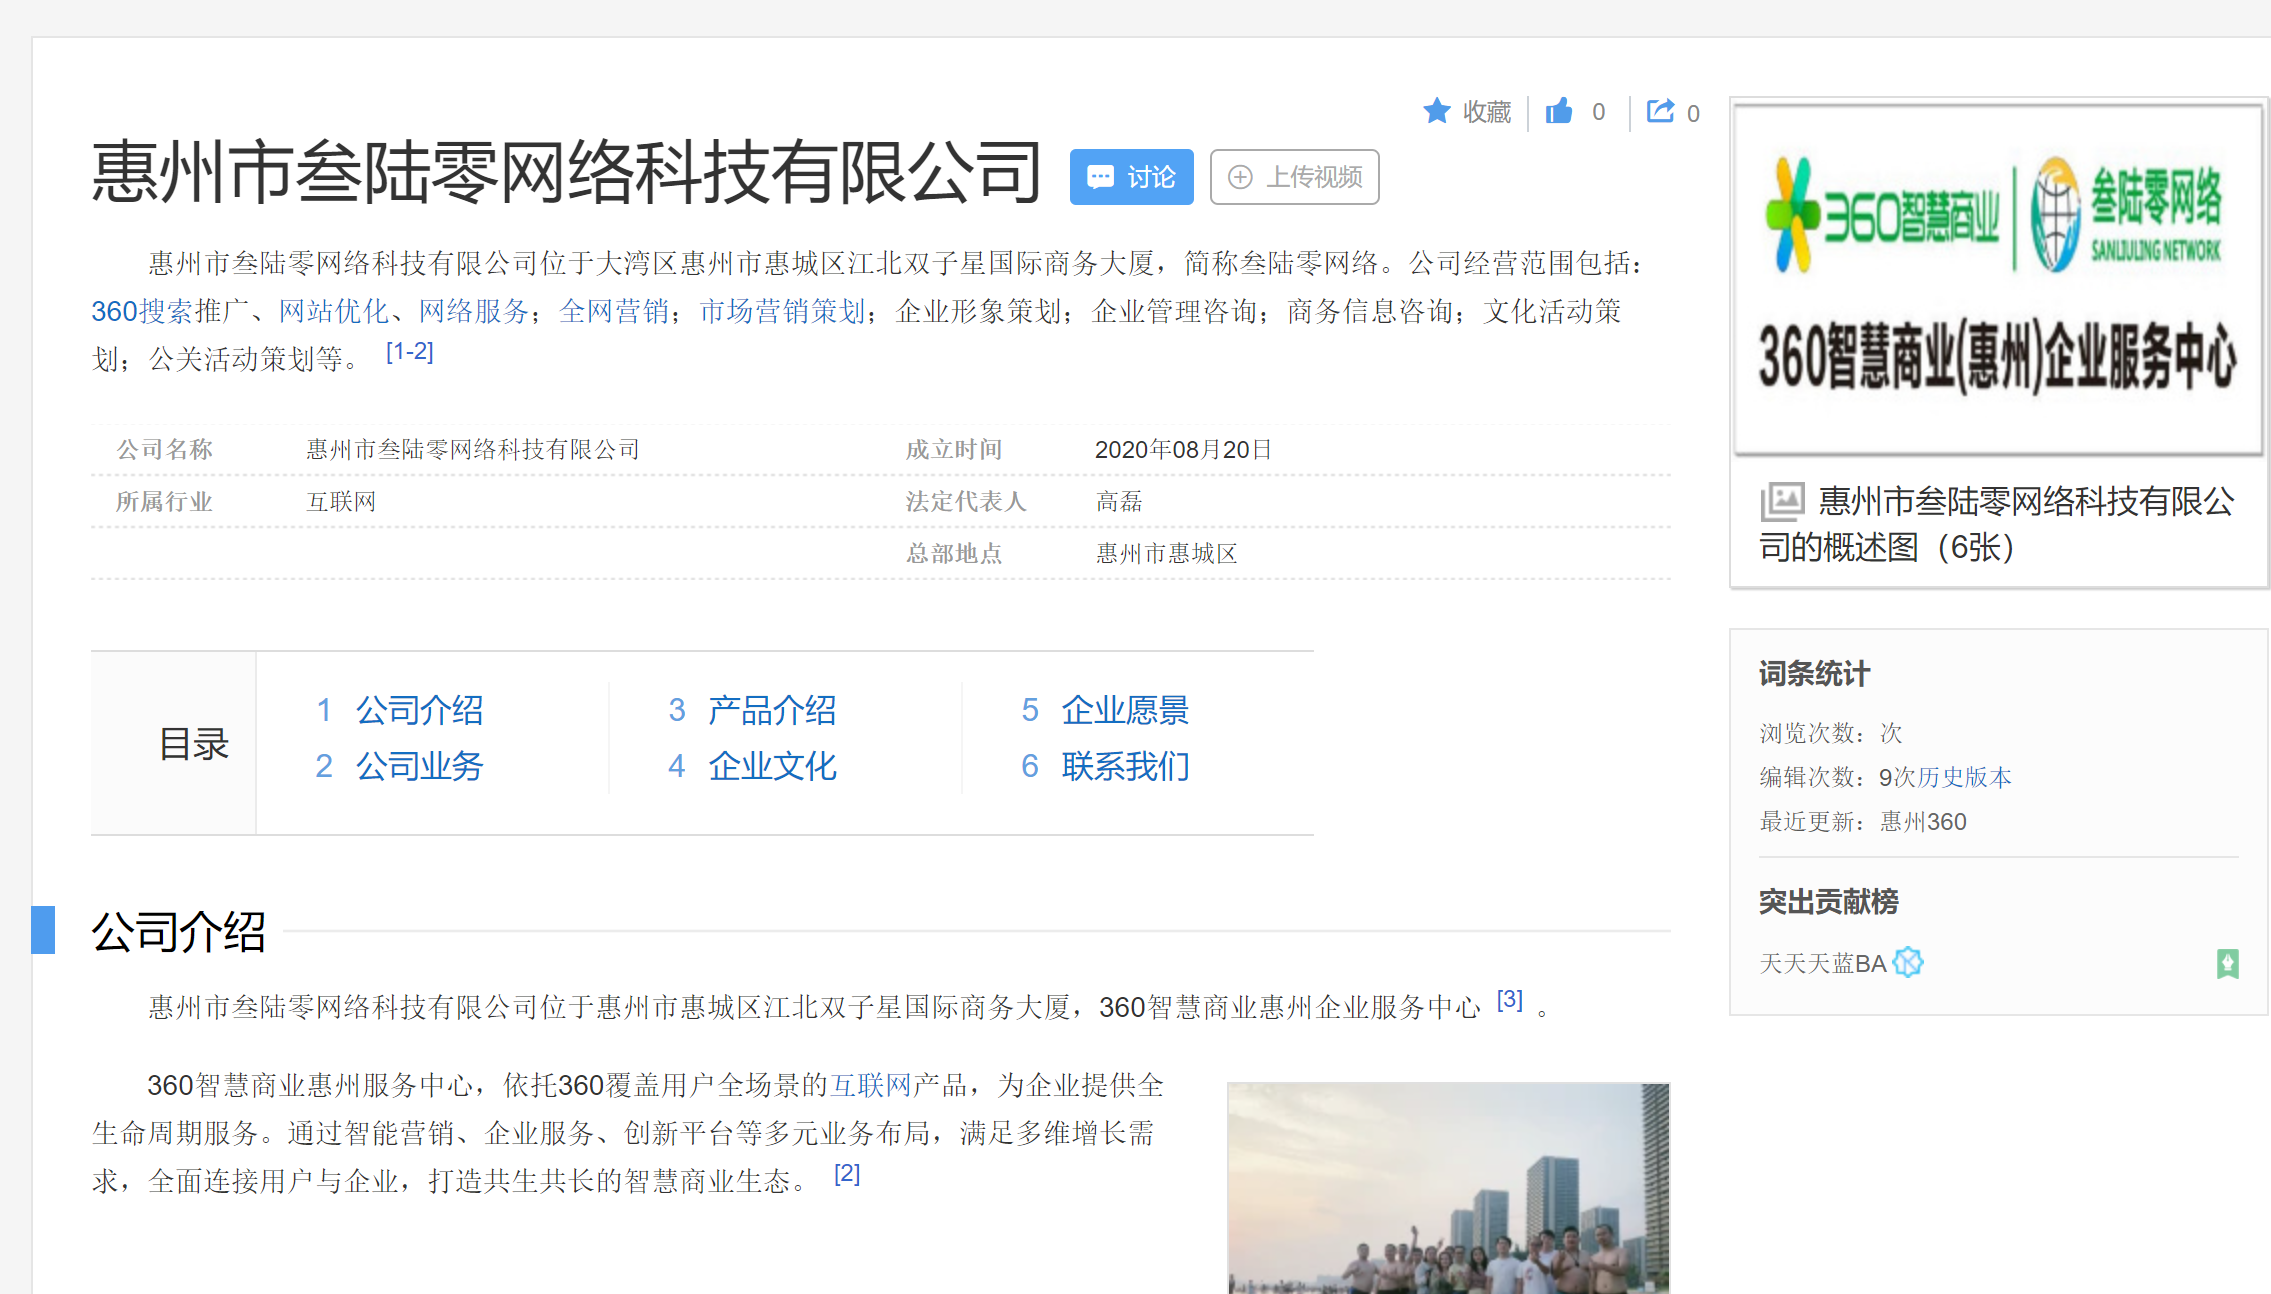Open reference citation [1-2]
2271x1294 pixels.
click(409, 352)
